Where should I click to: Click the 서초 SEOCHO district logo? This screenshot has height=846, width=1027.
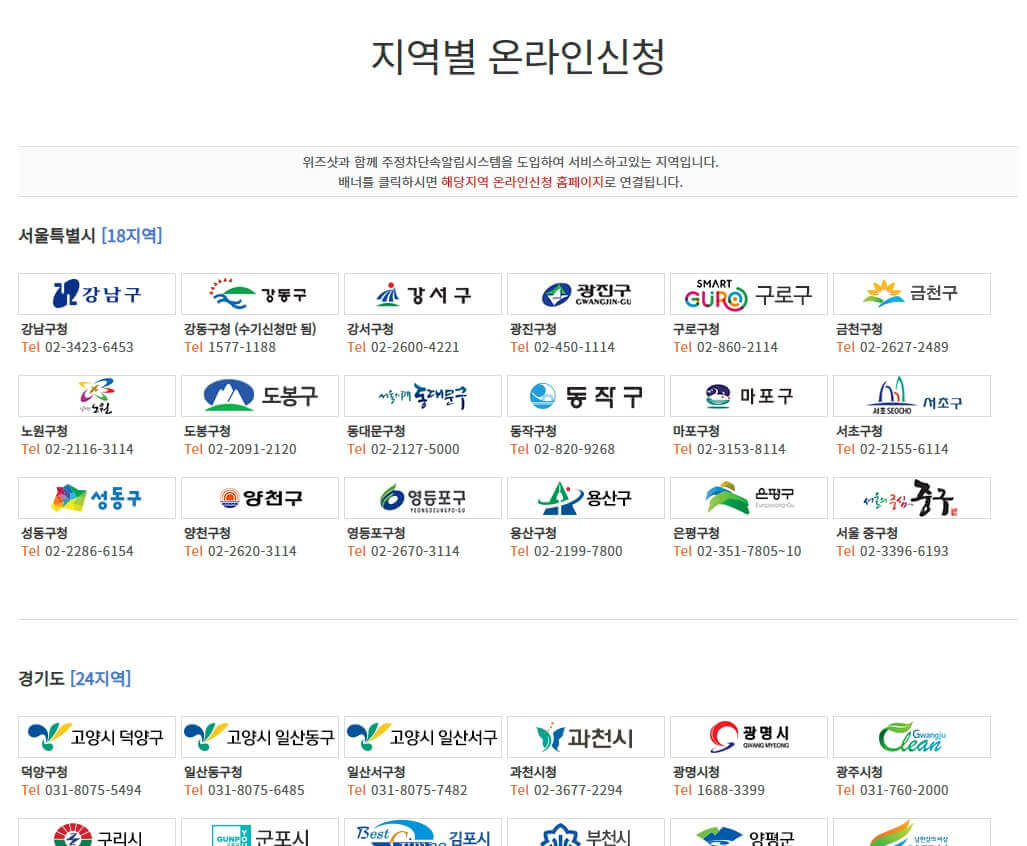click(911, 395)
